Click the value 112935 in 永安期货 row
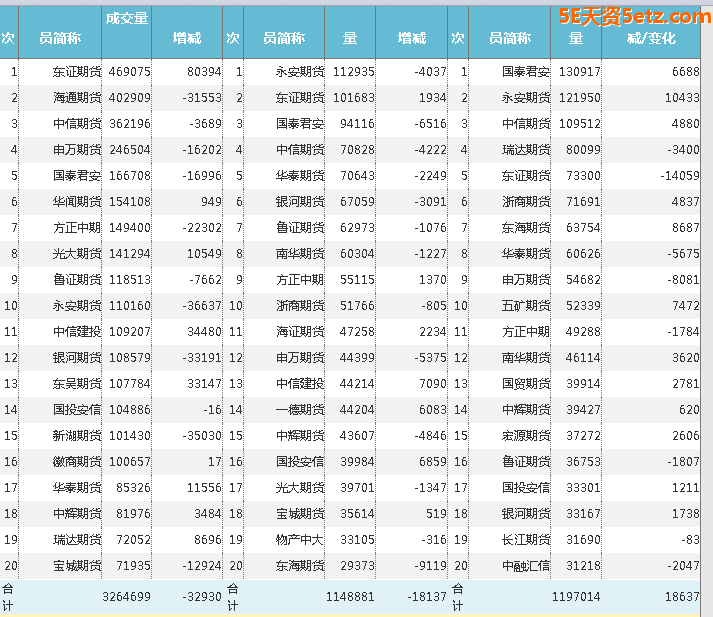Image resolution: width=713 pixels, height=617 pixels. pyautogui.click(x=353, y=72)
